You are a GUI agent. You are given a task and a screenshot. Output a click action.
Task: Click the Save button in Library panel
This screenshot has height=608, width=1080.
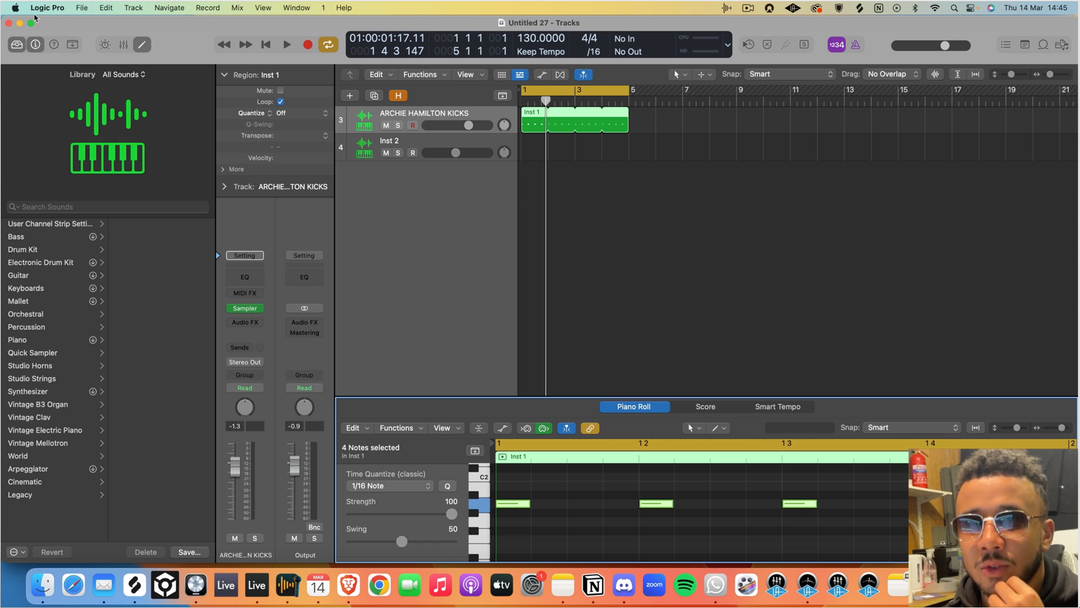coord(189,552)
